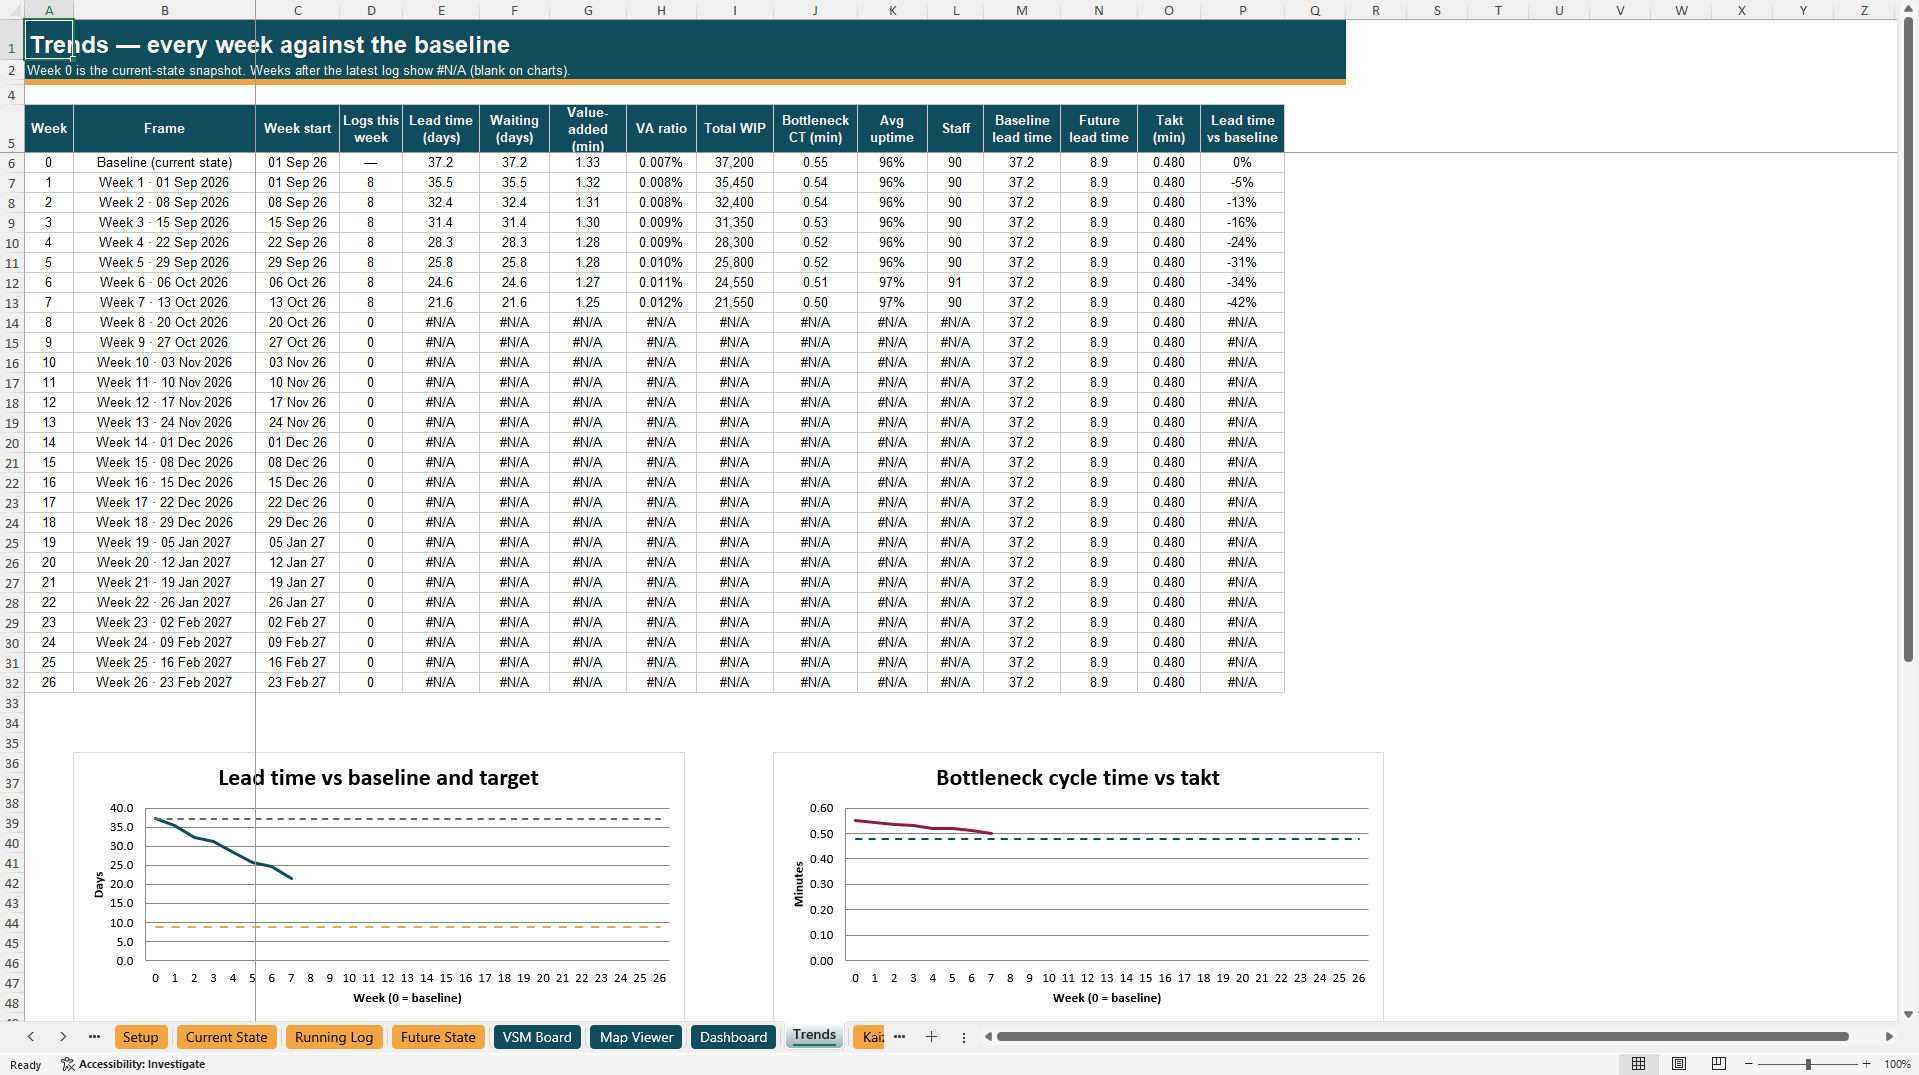This screenshot has width=1919, height=1075.
Task: Go to the Dashboard sheet tab
Action: pyautogui.click(x=733, y=1037)
